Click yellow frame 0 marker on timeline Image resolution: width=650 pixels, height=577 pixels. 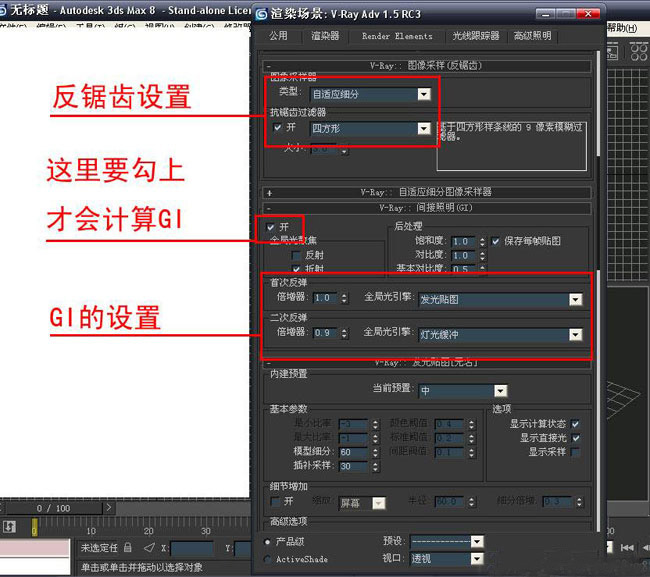34,527
